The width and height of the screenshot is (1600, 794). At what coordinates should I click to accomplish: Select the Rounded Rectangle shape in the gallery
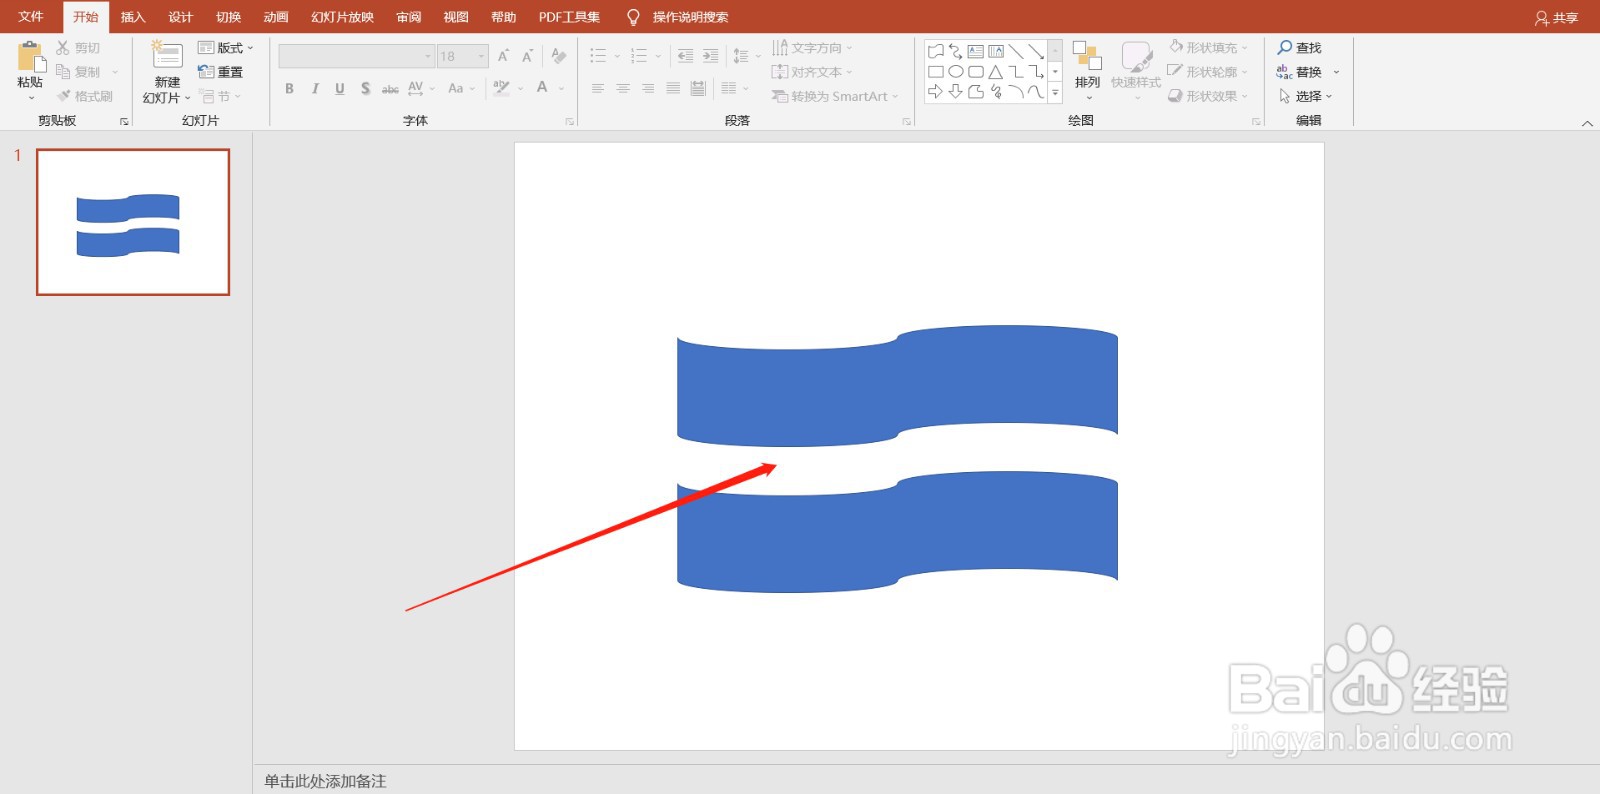tap(976, 72)
